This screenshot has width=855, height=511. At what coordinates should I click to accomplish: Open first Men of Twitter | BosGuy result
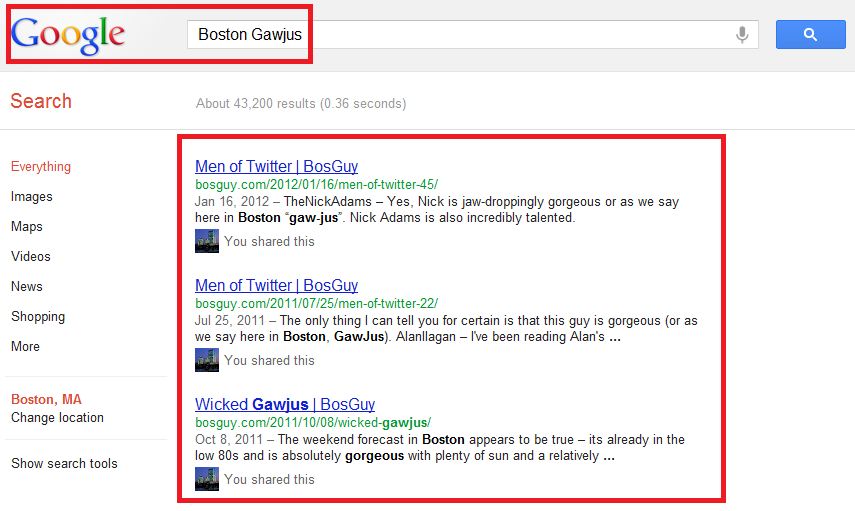pos(276,167)
